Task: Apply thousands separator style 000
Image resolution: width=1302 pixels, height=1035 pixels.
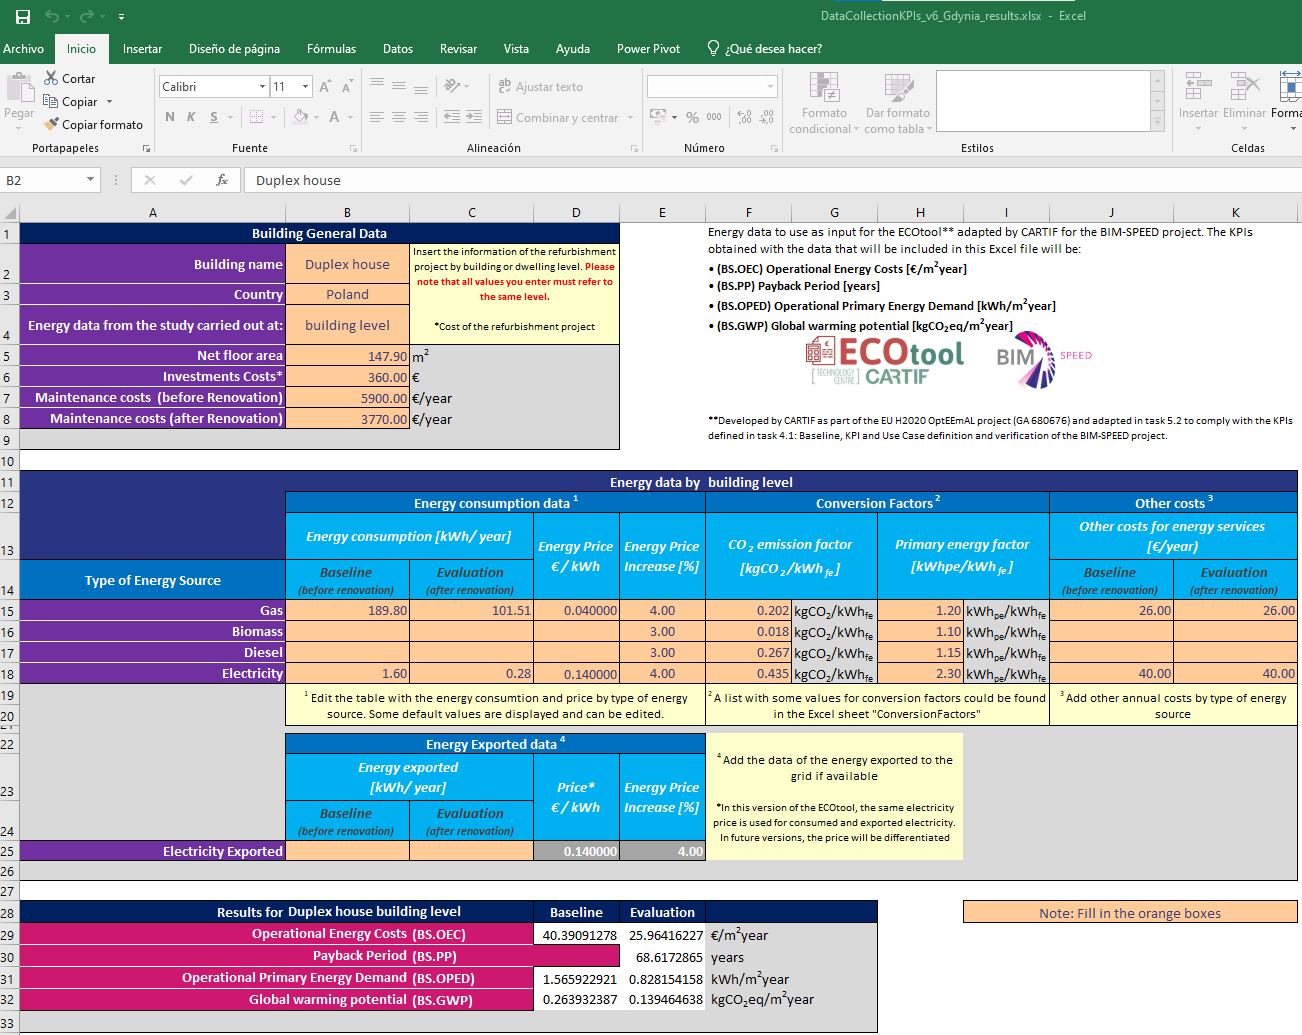Action: [714, 117]
